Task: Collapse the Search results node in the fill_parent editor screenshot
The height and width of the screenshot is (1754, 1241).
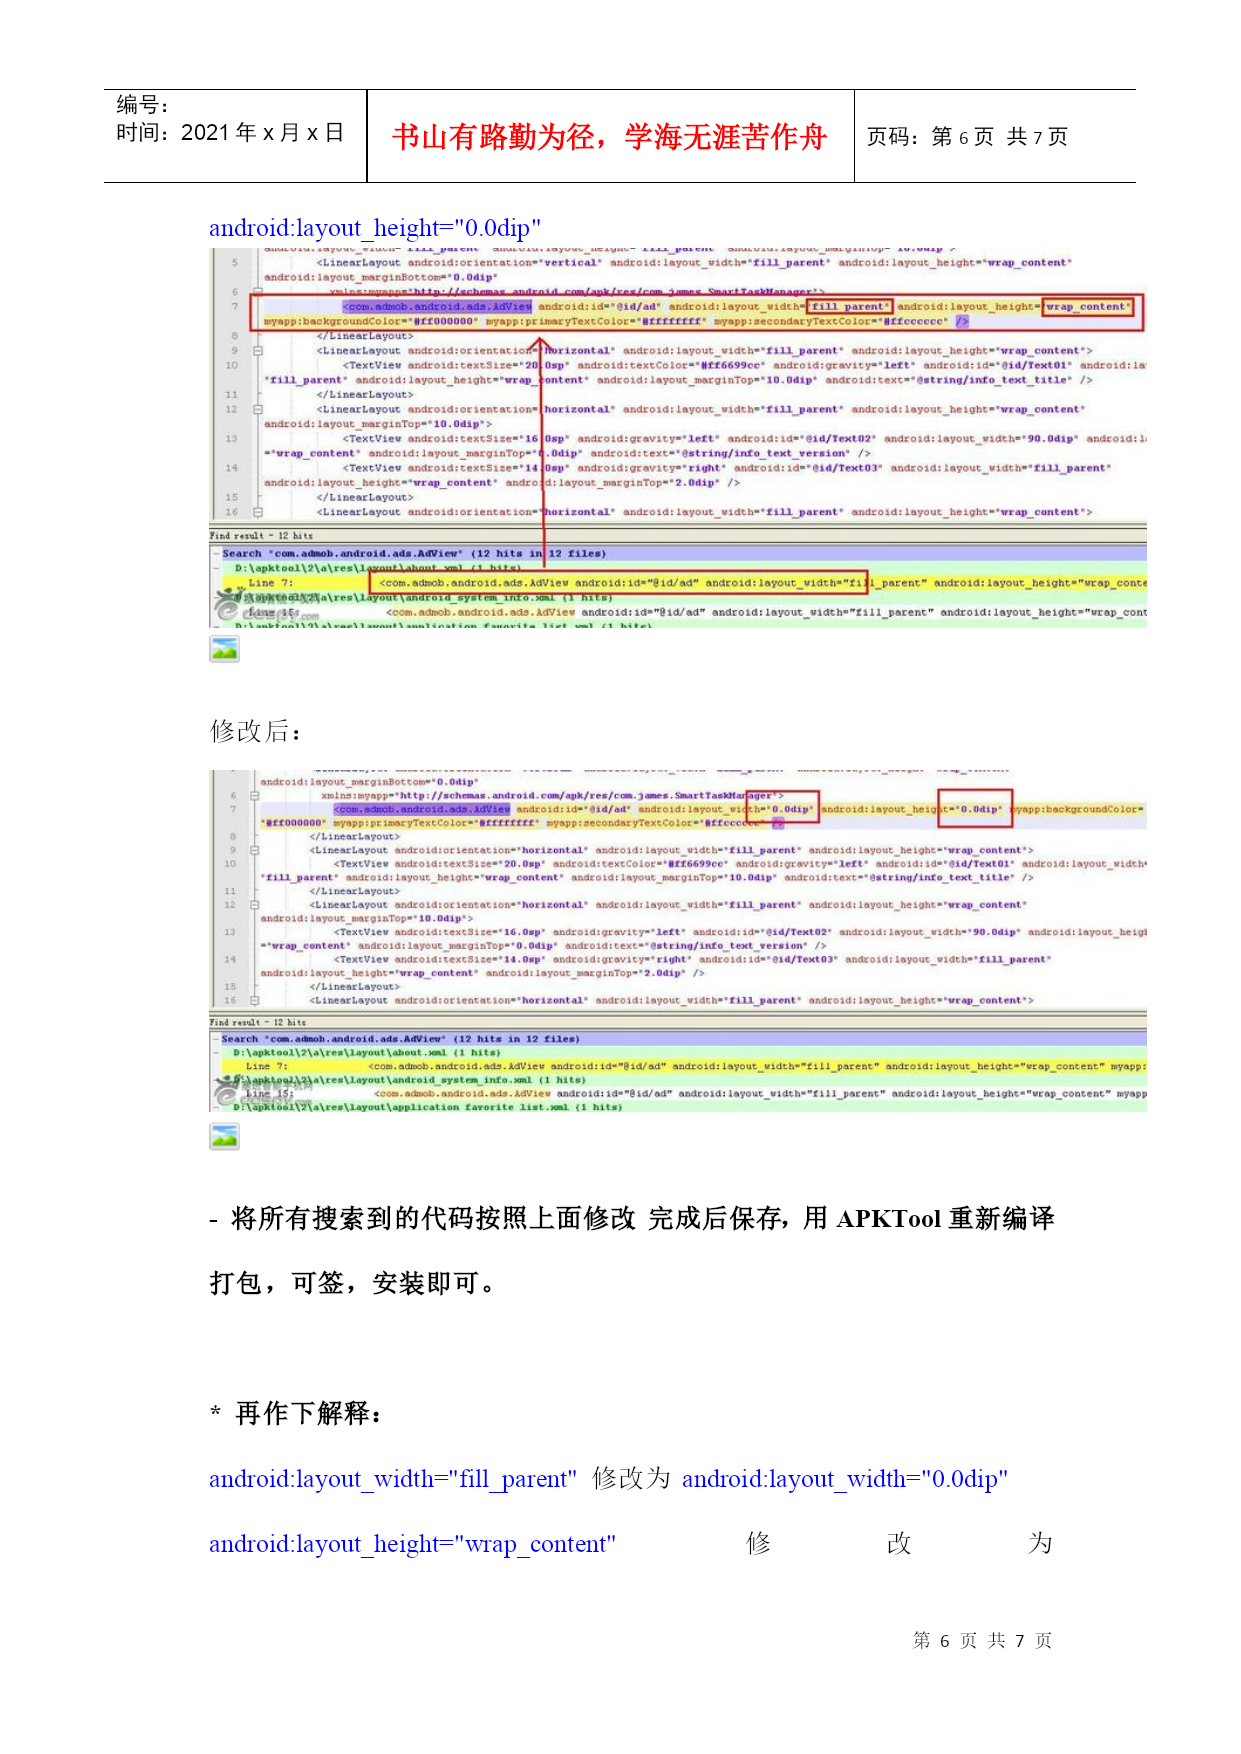Action: click(215, 553)
